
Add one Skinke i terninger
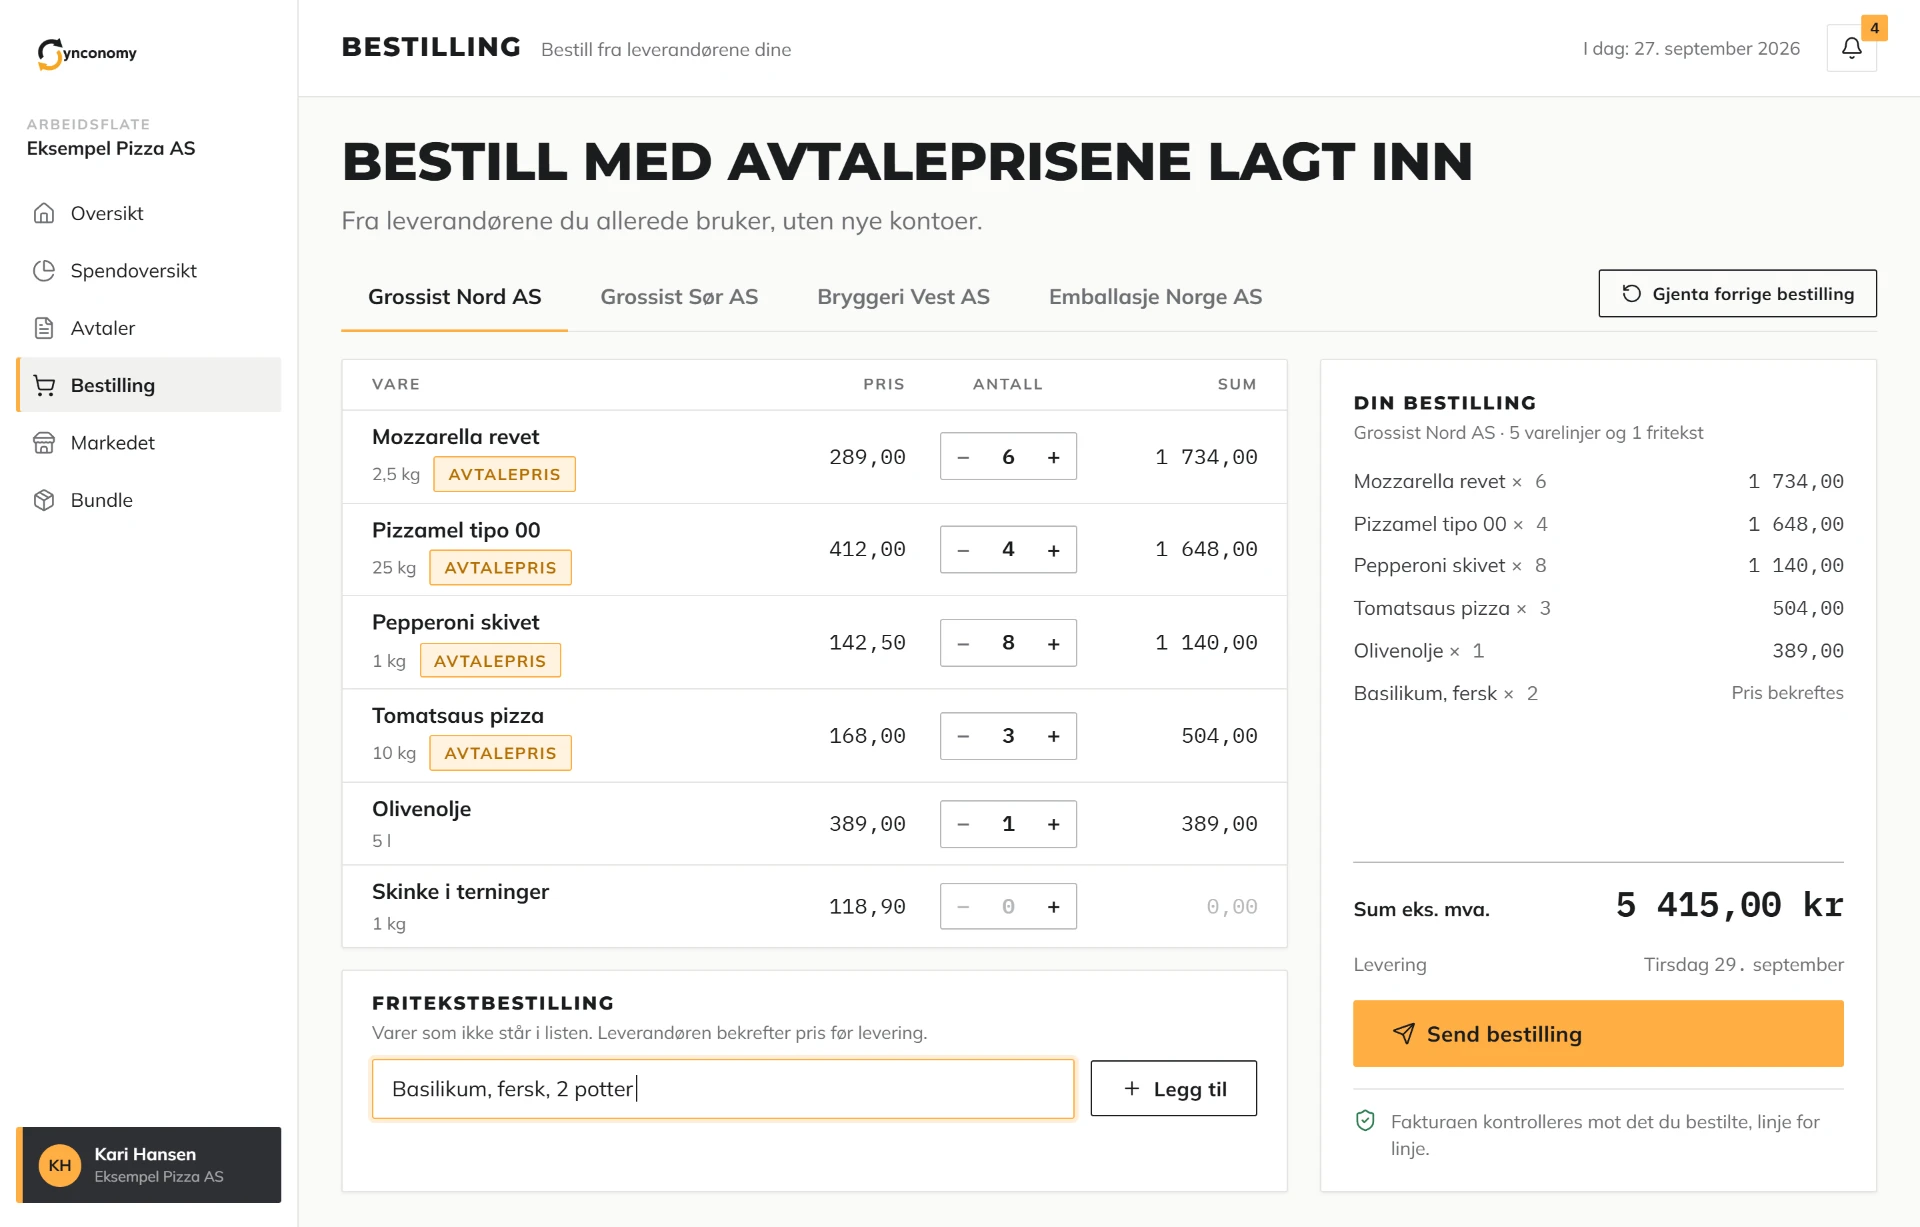[1053, 906]
